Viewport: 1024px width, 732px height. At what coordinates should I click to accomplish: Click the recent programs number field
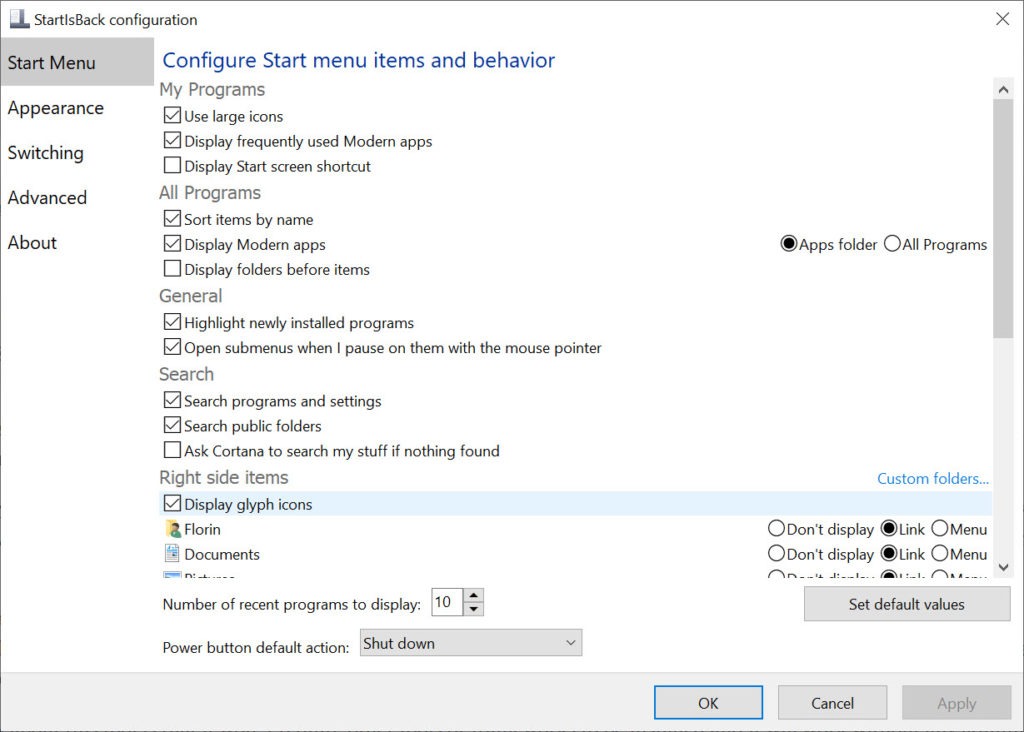tap(447, 602)
